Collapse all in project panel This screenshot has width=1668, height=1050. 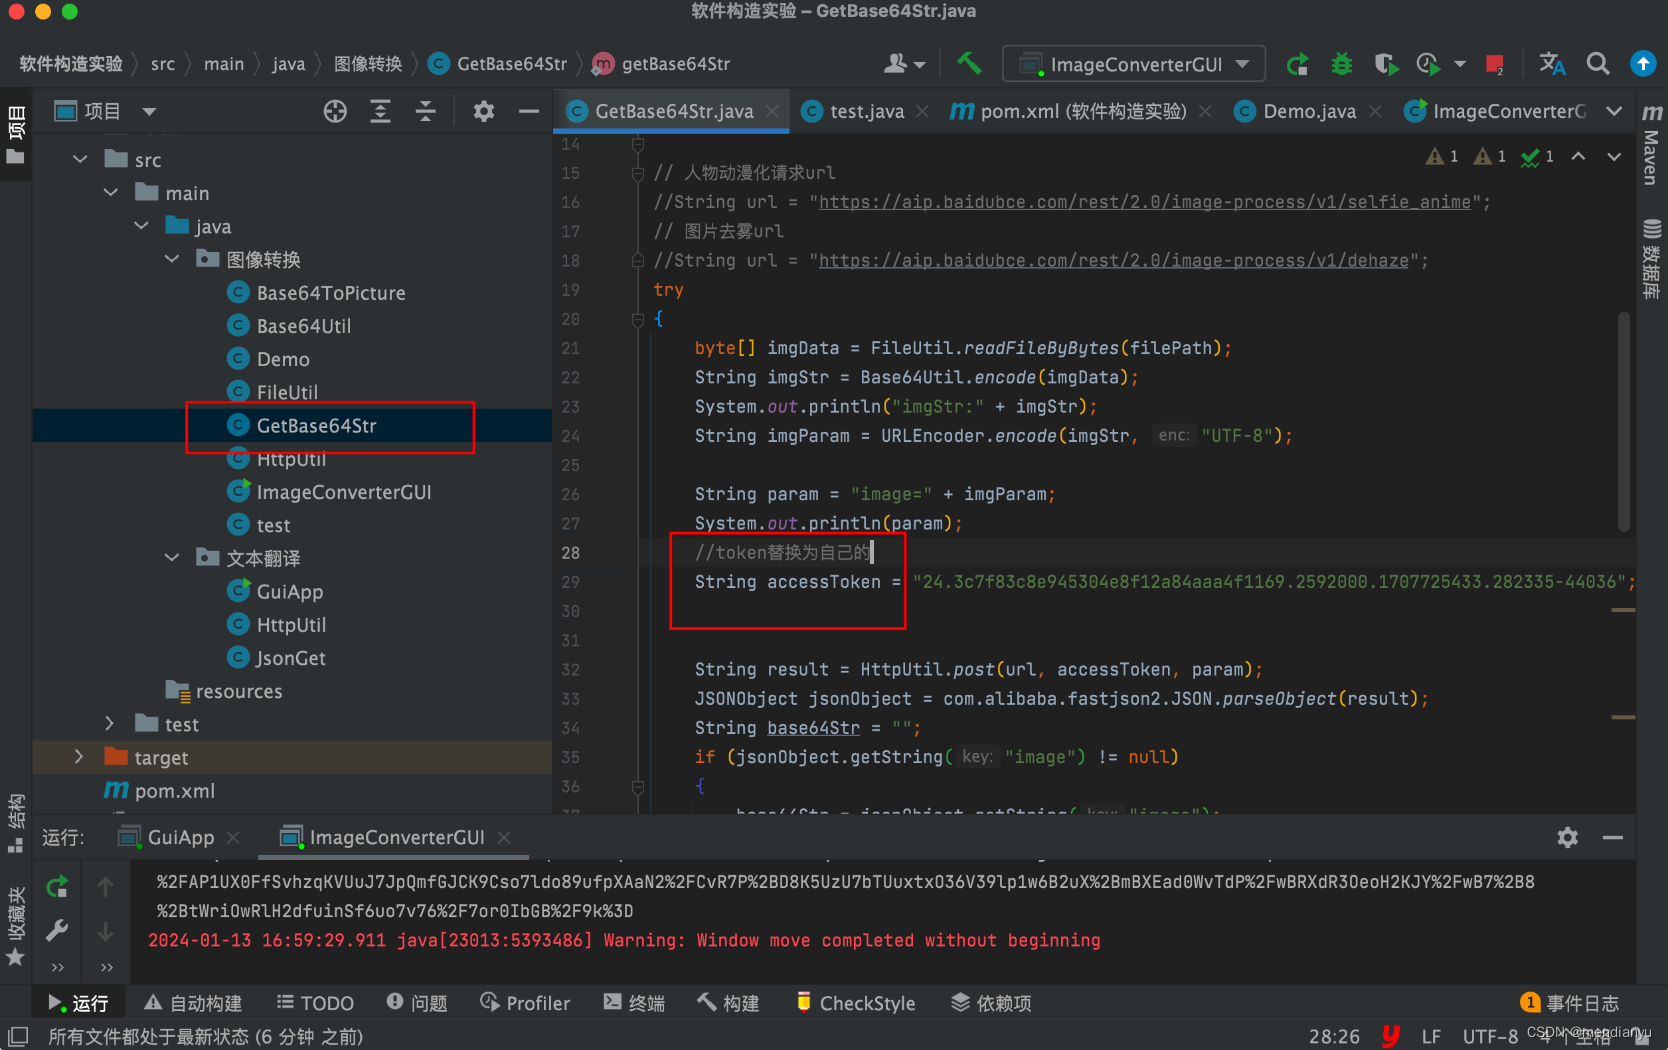(426, 111)
